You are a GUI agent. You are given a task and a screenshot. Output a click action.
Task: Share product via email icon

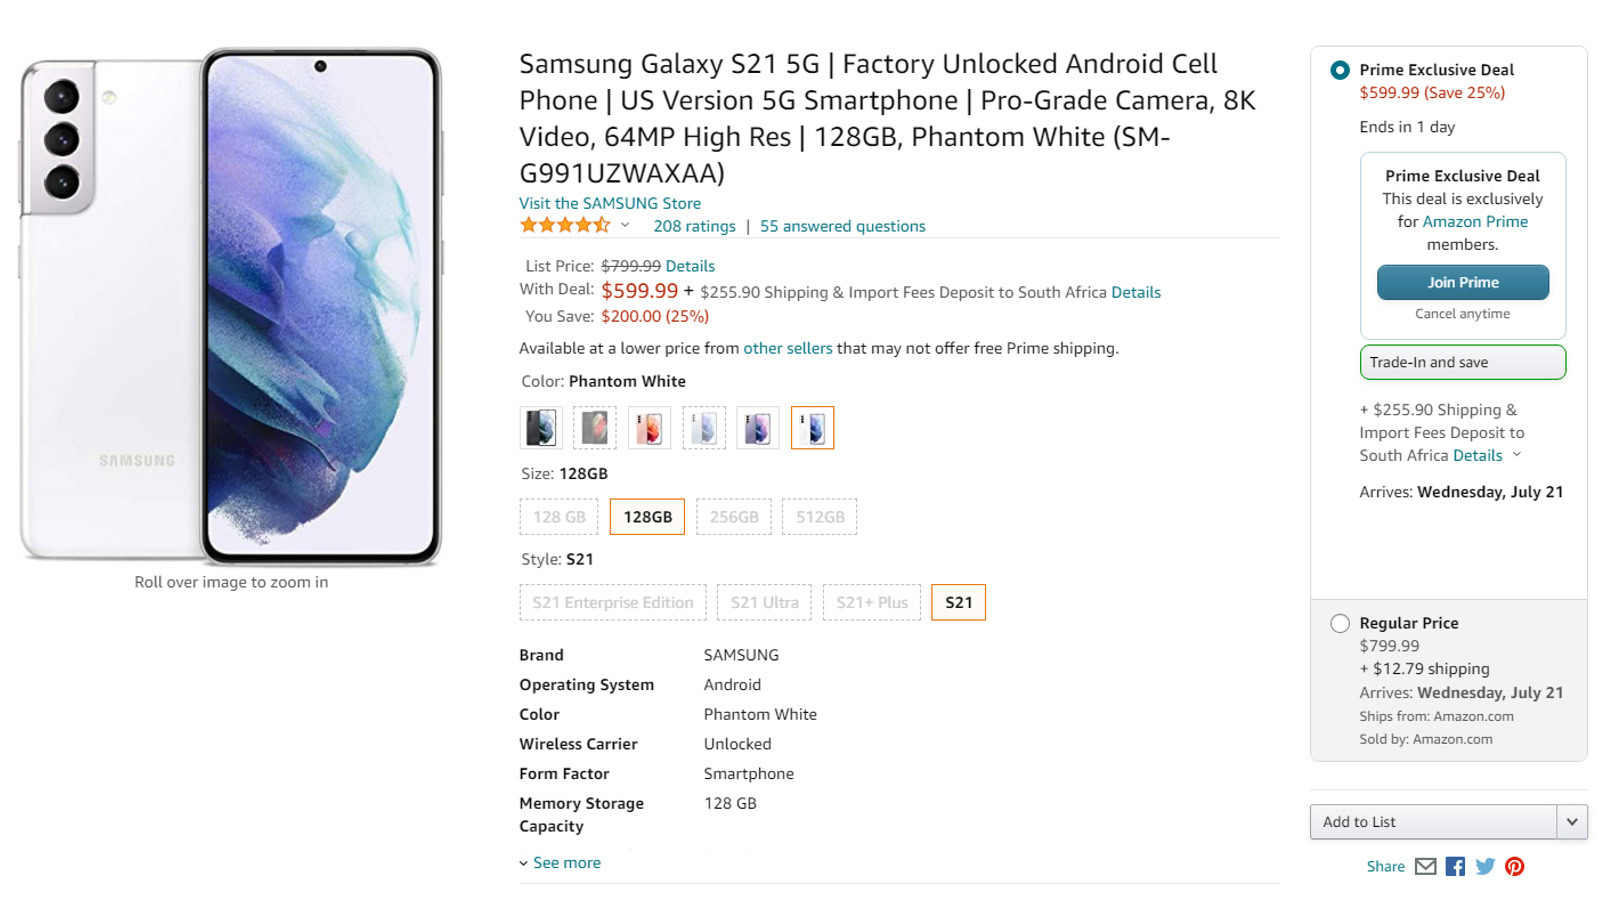click(x=1425, y=866)
